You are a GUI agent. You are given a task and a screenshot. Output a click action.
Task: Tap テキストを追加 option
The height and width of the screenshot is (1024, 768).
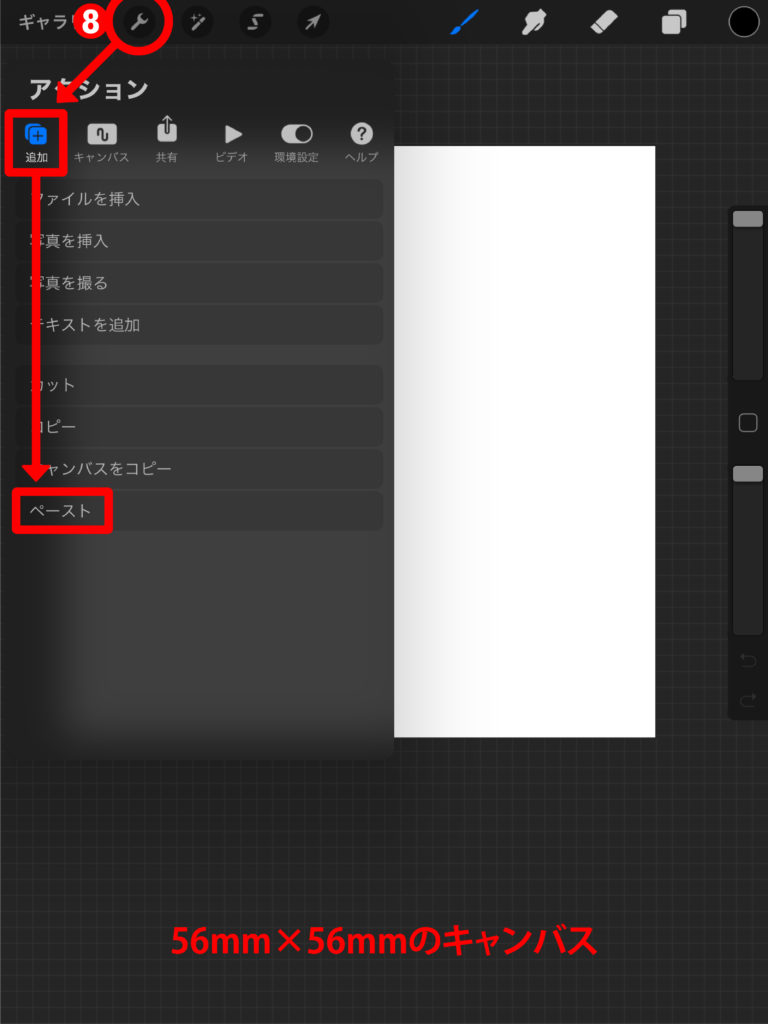coord(199,325)
